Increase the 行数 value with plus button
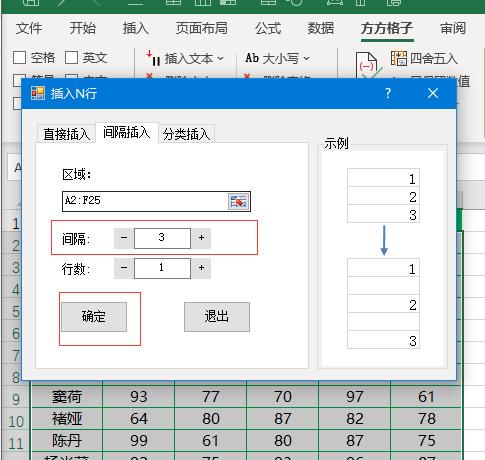The width and height of the screenshot is (485, 460). (201, 268)
